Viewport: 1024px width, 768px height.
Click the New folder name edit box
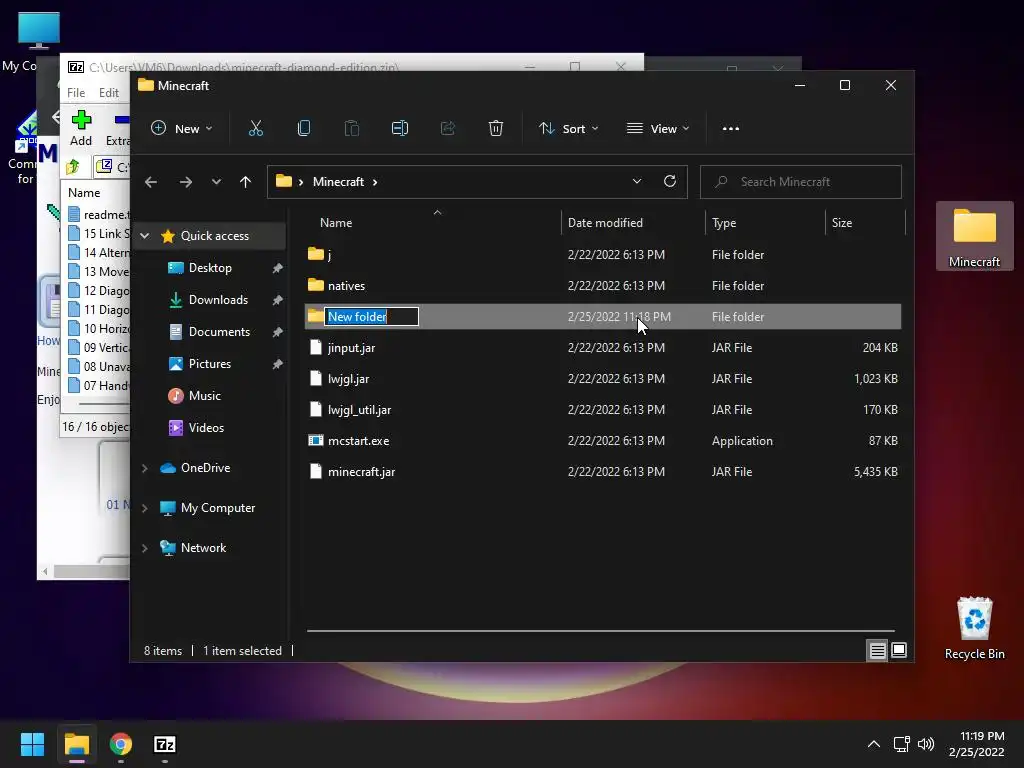click(372, 317)
